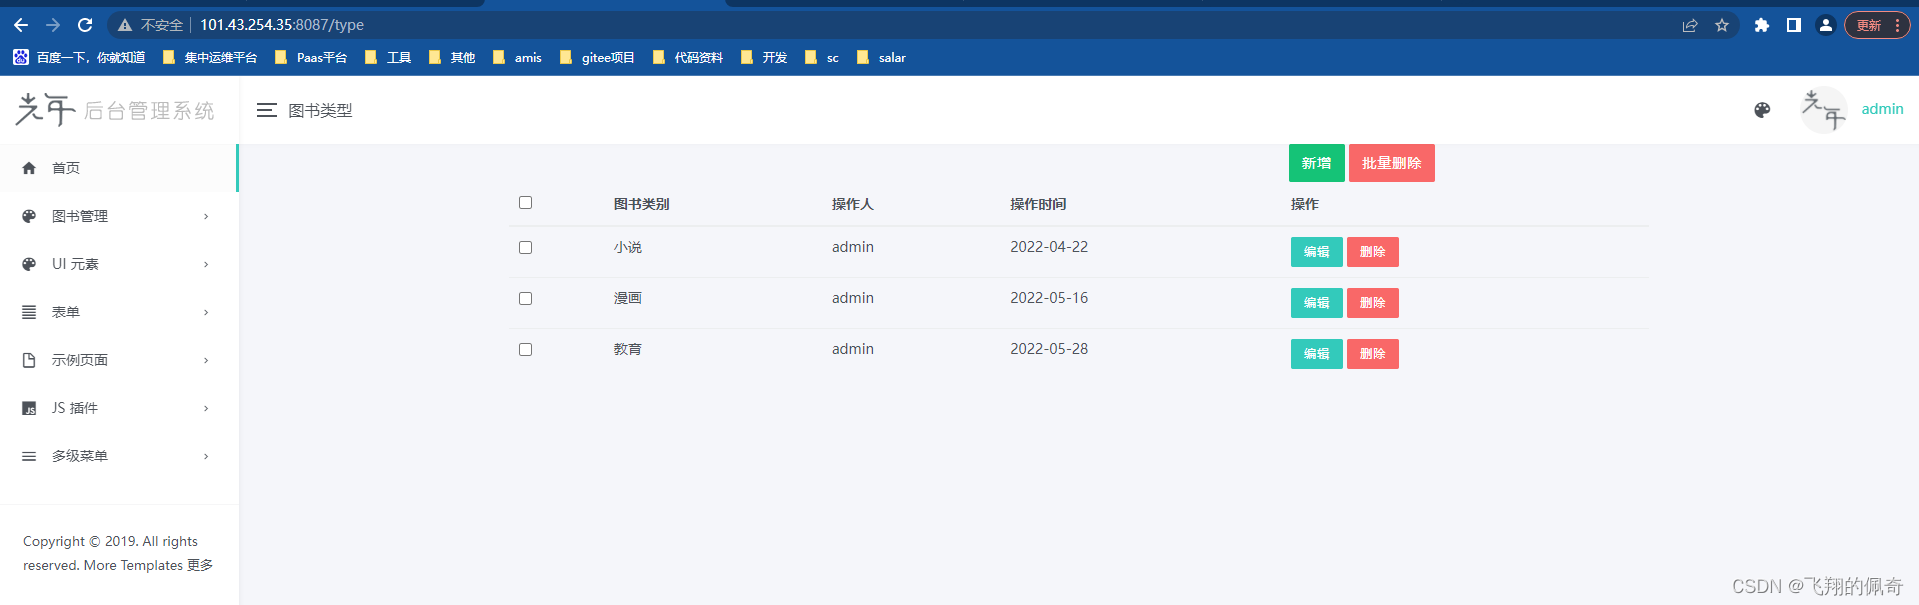Screen dimensions: 1919x605
Task: Click the page icon beside 示例页面
Action: 29,360
